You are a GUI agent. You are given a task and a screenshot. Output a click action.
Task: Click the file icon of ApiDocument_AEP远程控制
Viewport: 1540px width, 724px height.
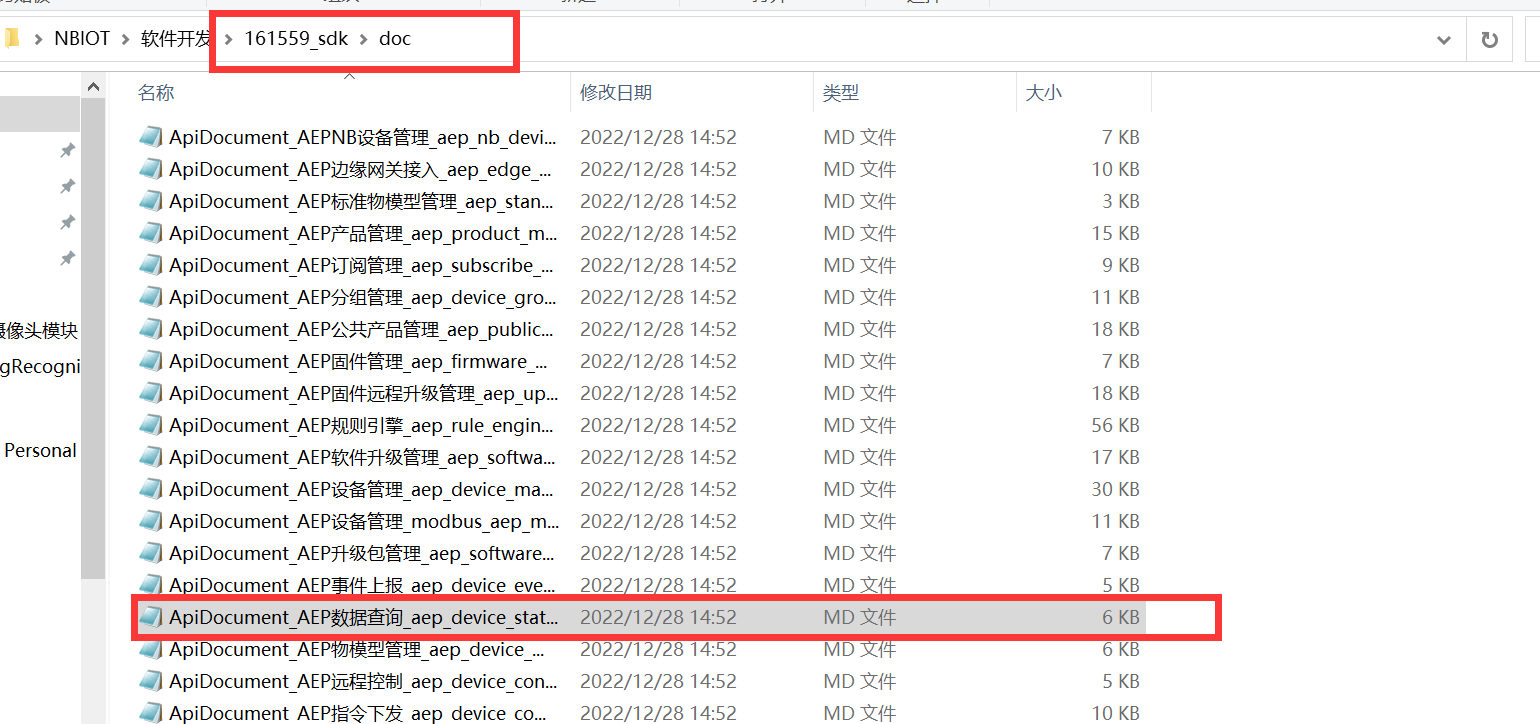coord(150,681)
